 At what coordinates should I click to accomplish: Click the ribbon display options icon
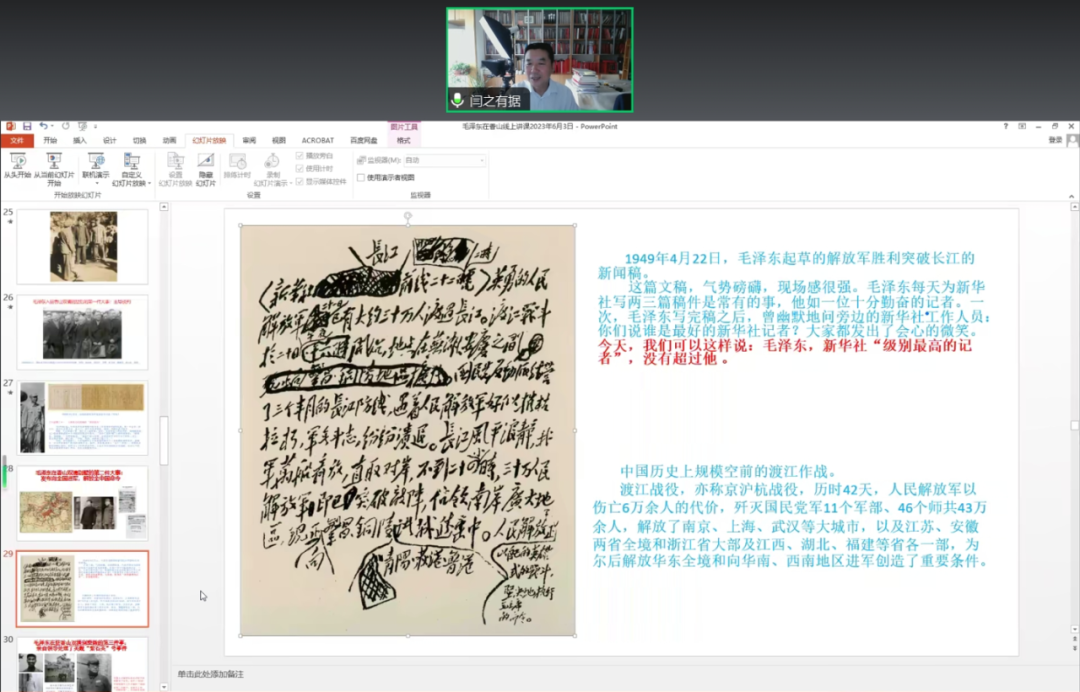click(1022, 127)
